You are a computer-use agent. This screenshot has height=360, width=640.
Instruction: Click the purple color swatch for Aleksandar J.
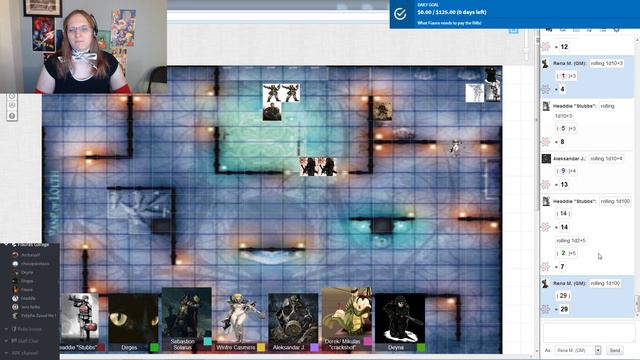click(x=314, y=348)
